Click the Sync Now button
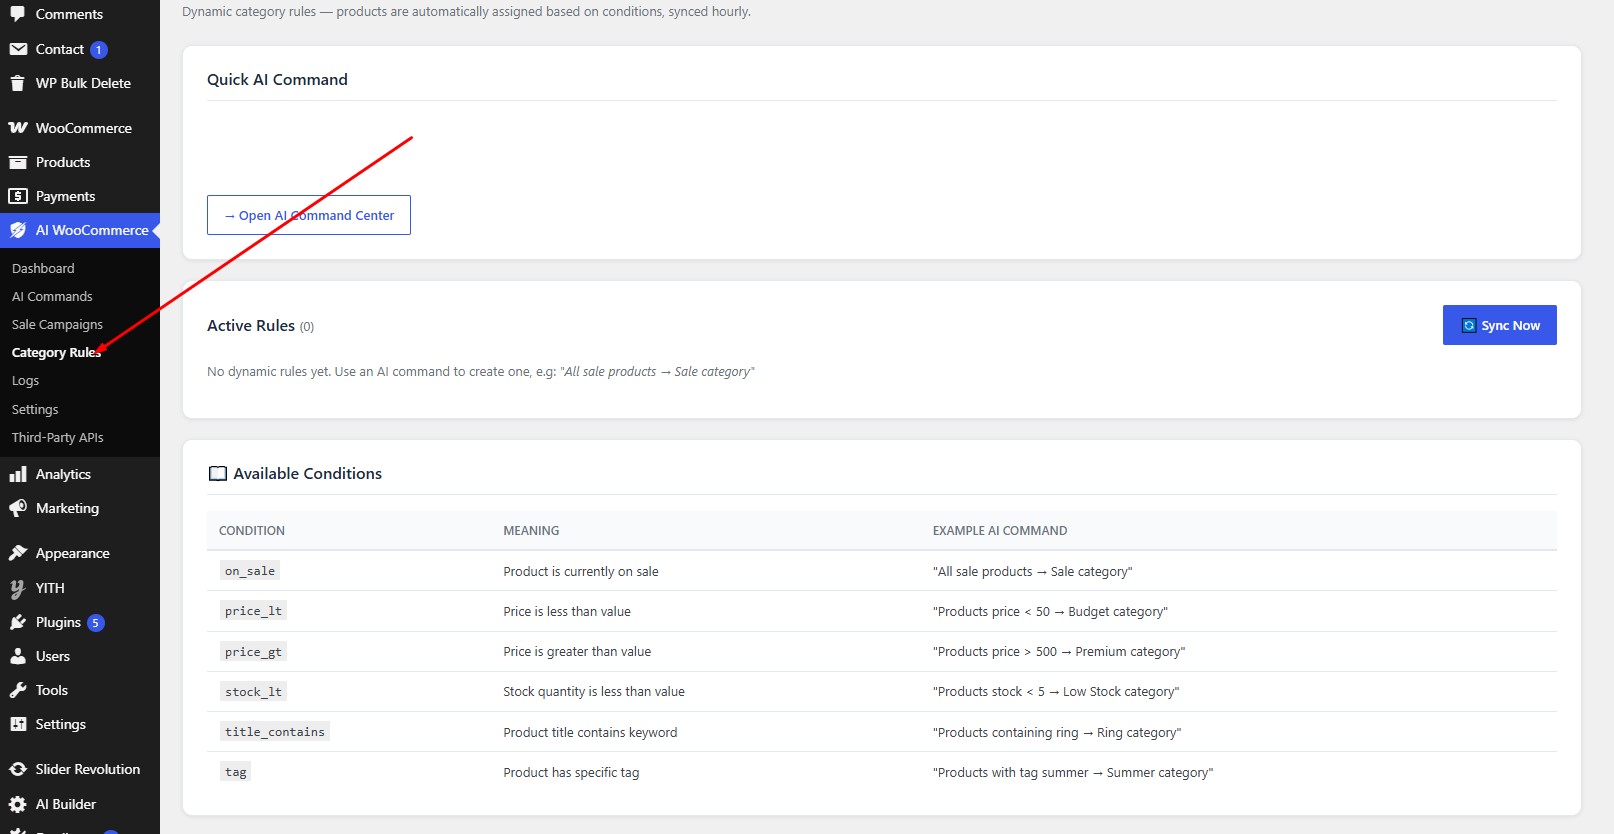 pos(1499,325)
